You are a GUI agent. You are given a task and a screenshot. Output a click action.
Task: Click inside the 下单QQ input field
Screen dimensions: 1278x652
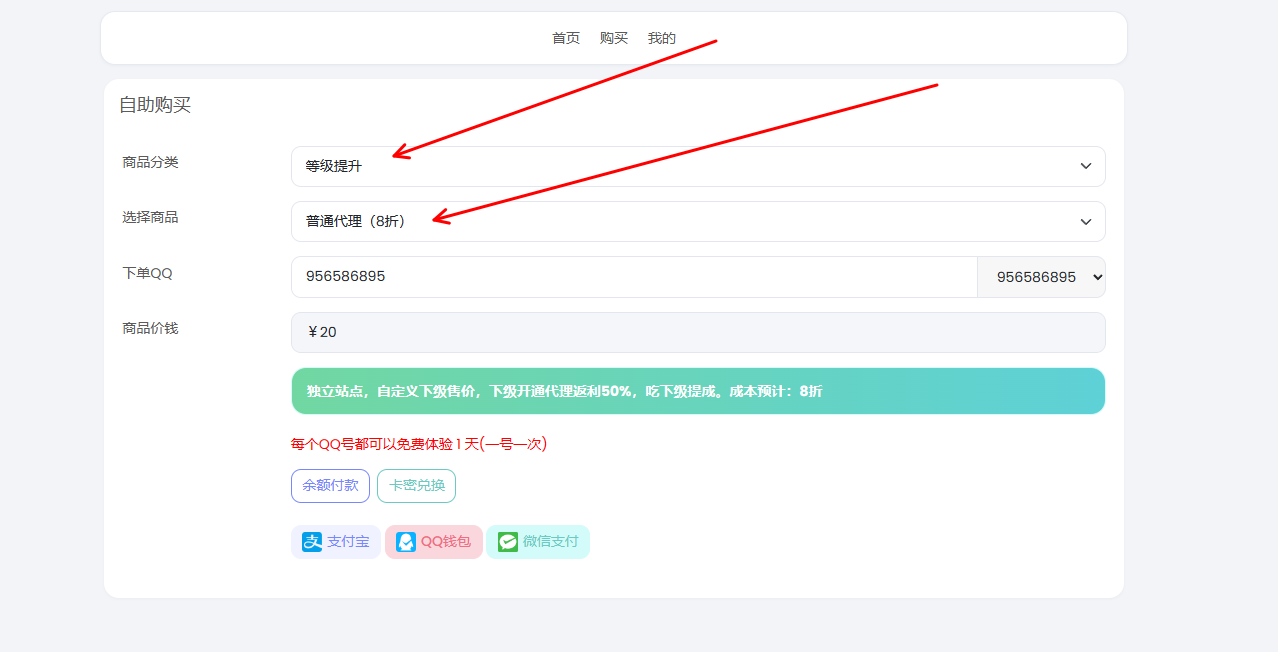[x=633, y=277]
